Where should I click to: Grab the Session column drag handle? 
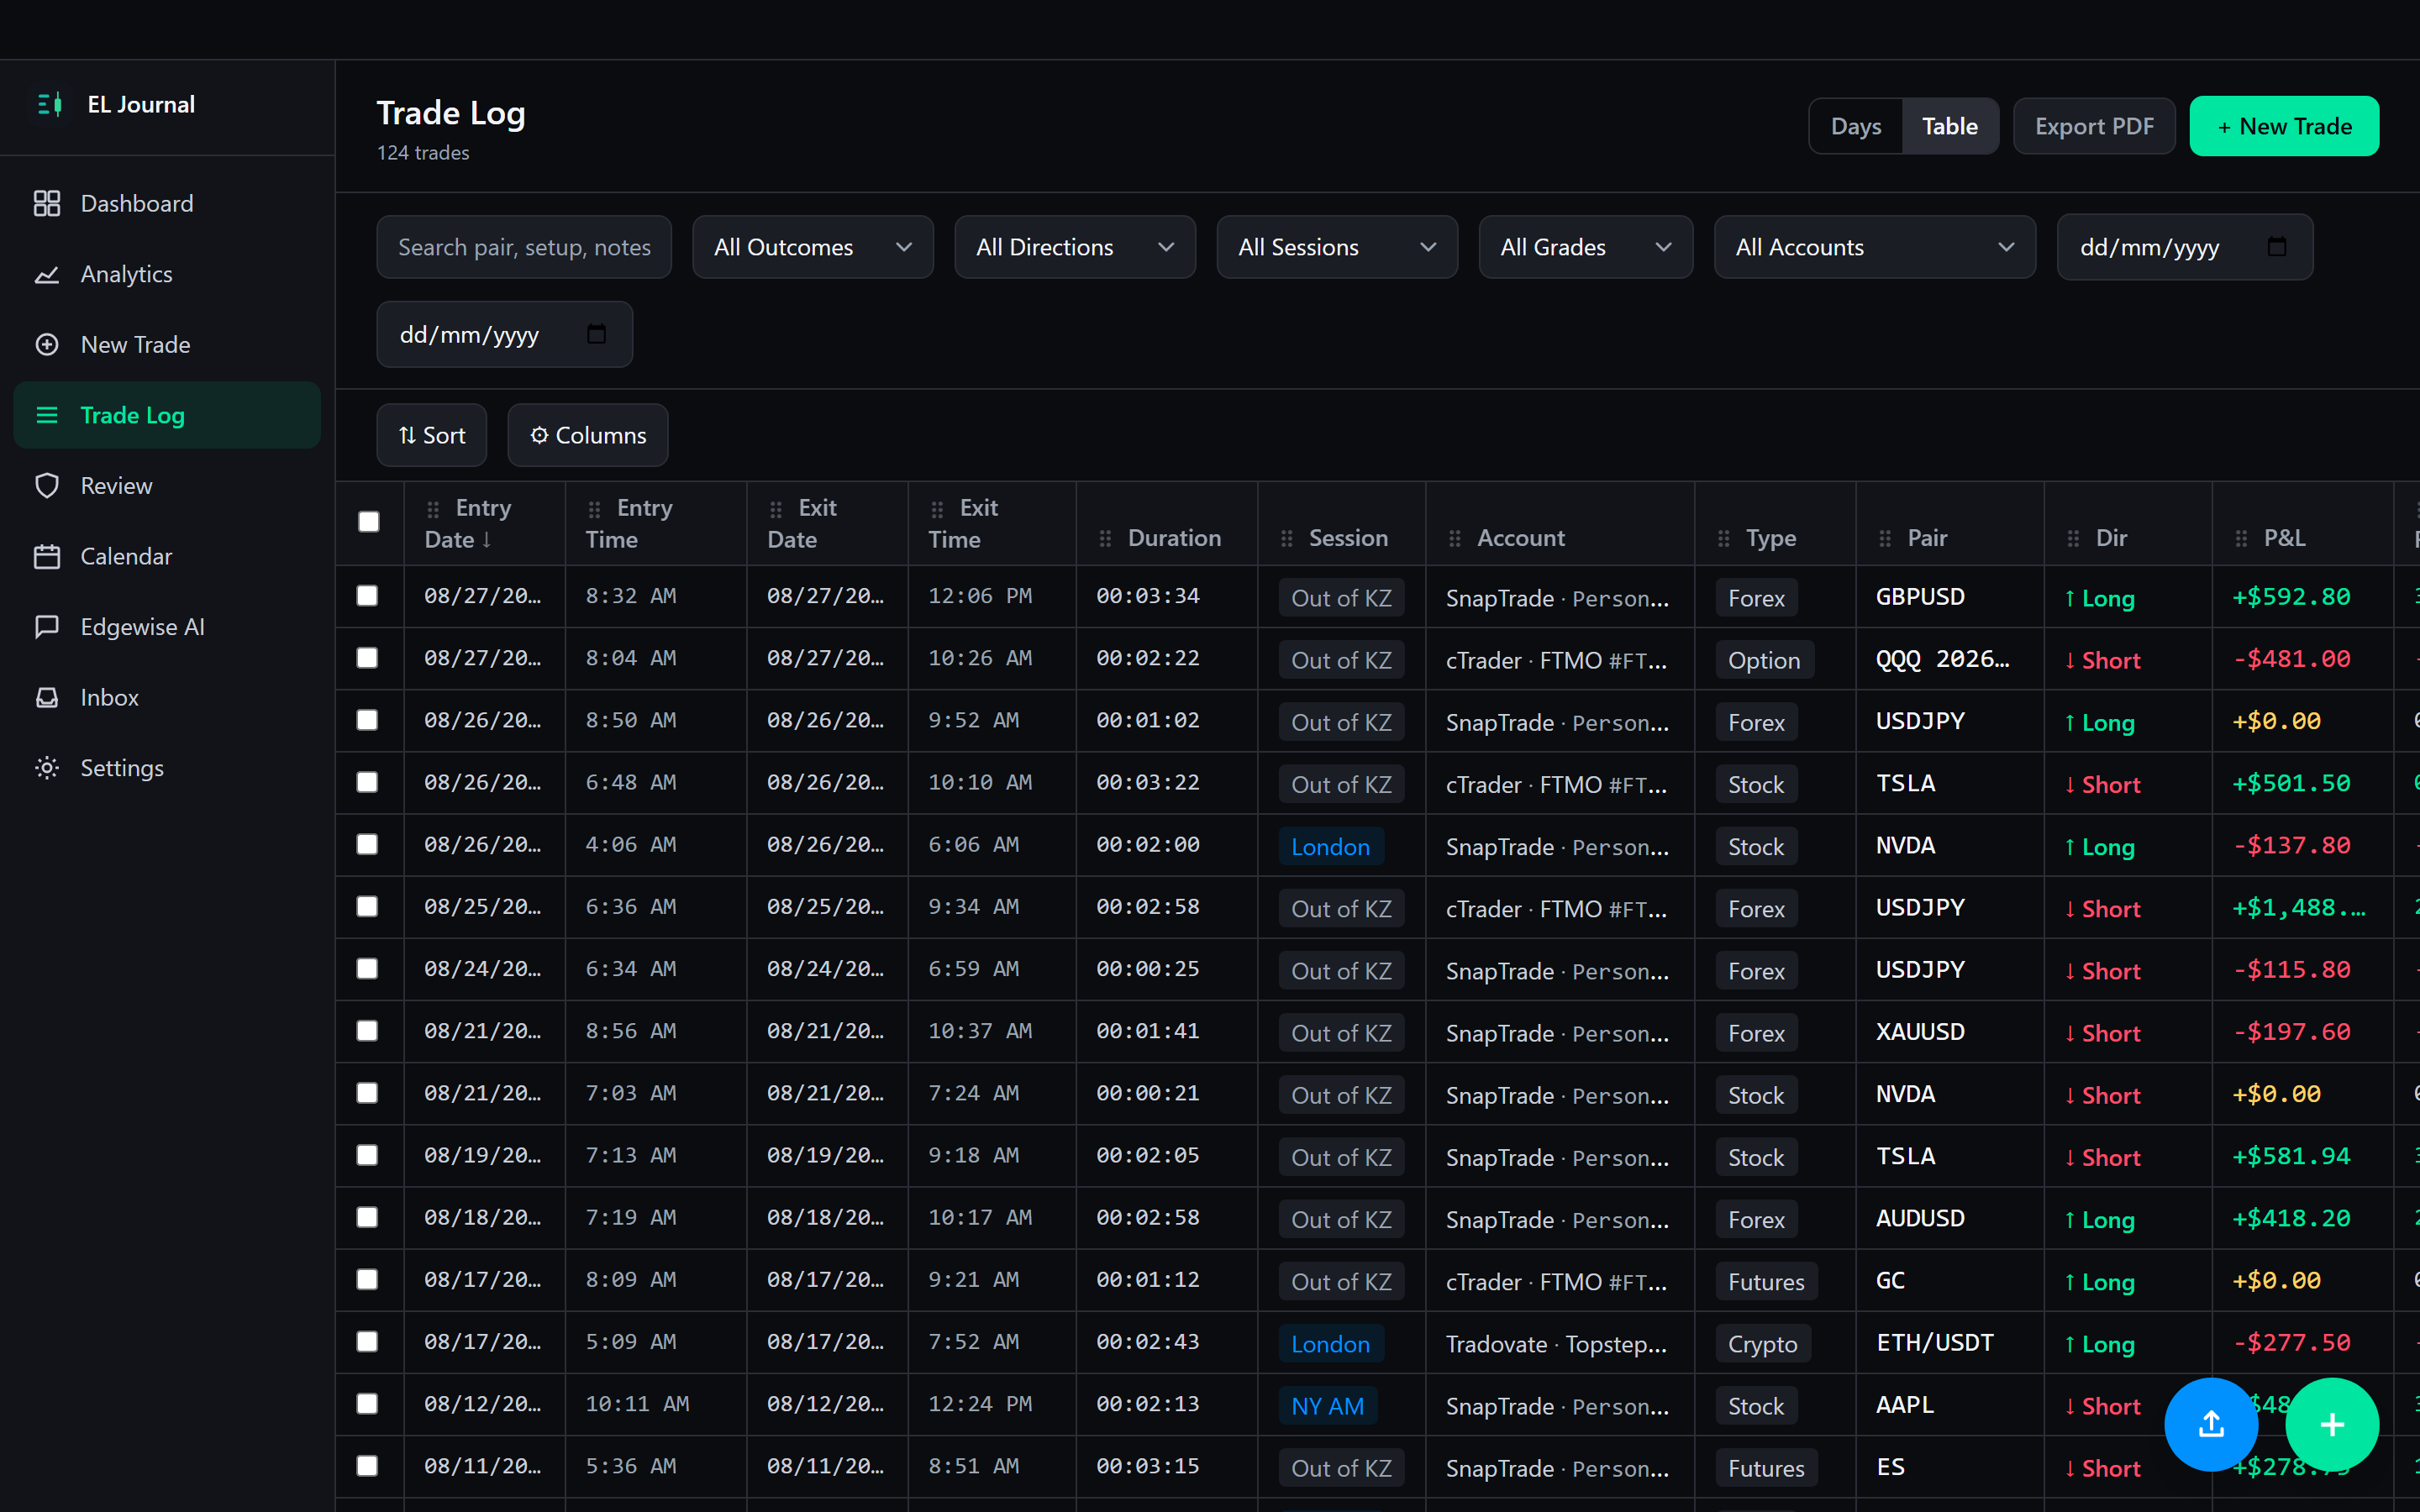(x=1287, y=539)
